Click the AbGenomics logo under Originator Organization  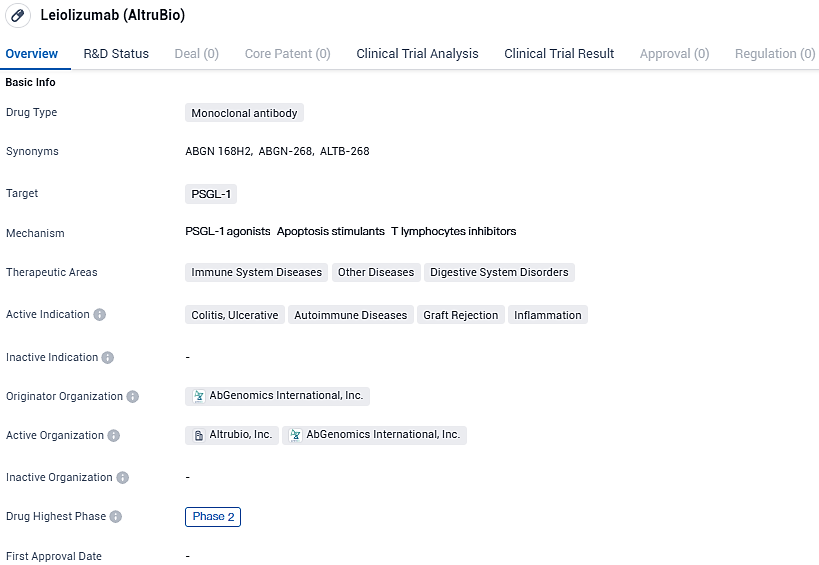pyautogui.click(x=199, y=396)
